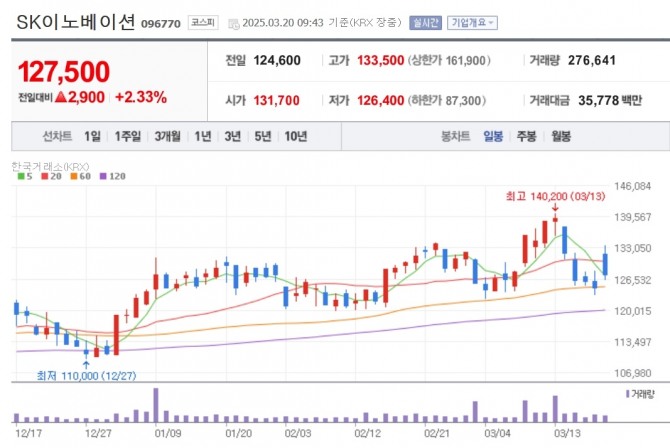The width and height of the screenshot is (670, 448).
Task: Click the red up-triangle change indicator
Action: (x=61, y=97)
